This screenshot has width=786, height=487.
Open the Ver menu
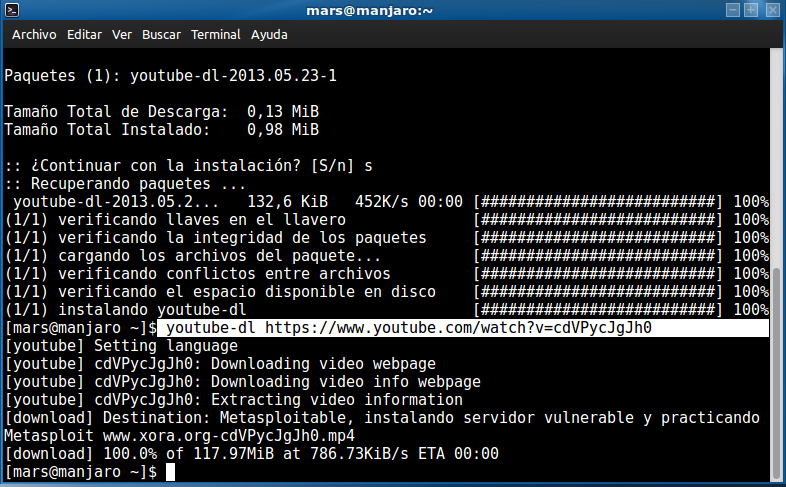click(122, 34)
